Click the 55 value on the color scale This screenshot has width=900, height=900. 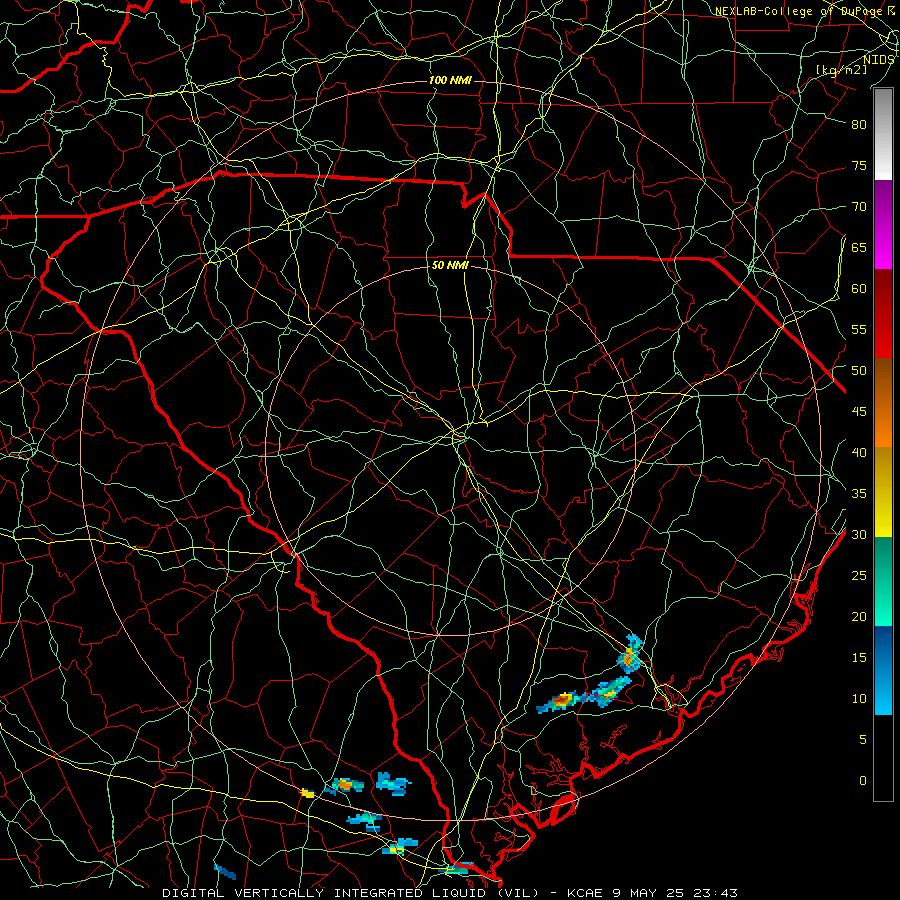pos(859,330)
